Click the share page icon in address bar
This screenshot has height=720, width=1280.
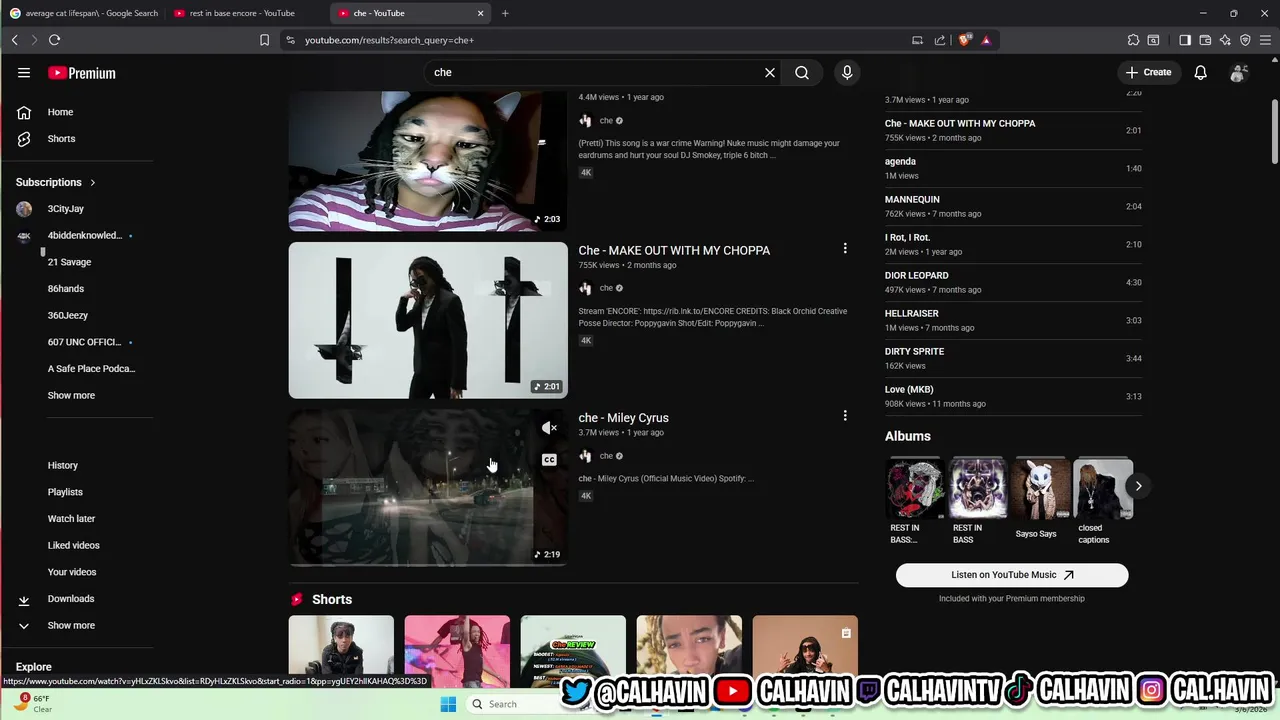[x=940, y=40]
